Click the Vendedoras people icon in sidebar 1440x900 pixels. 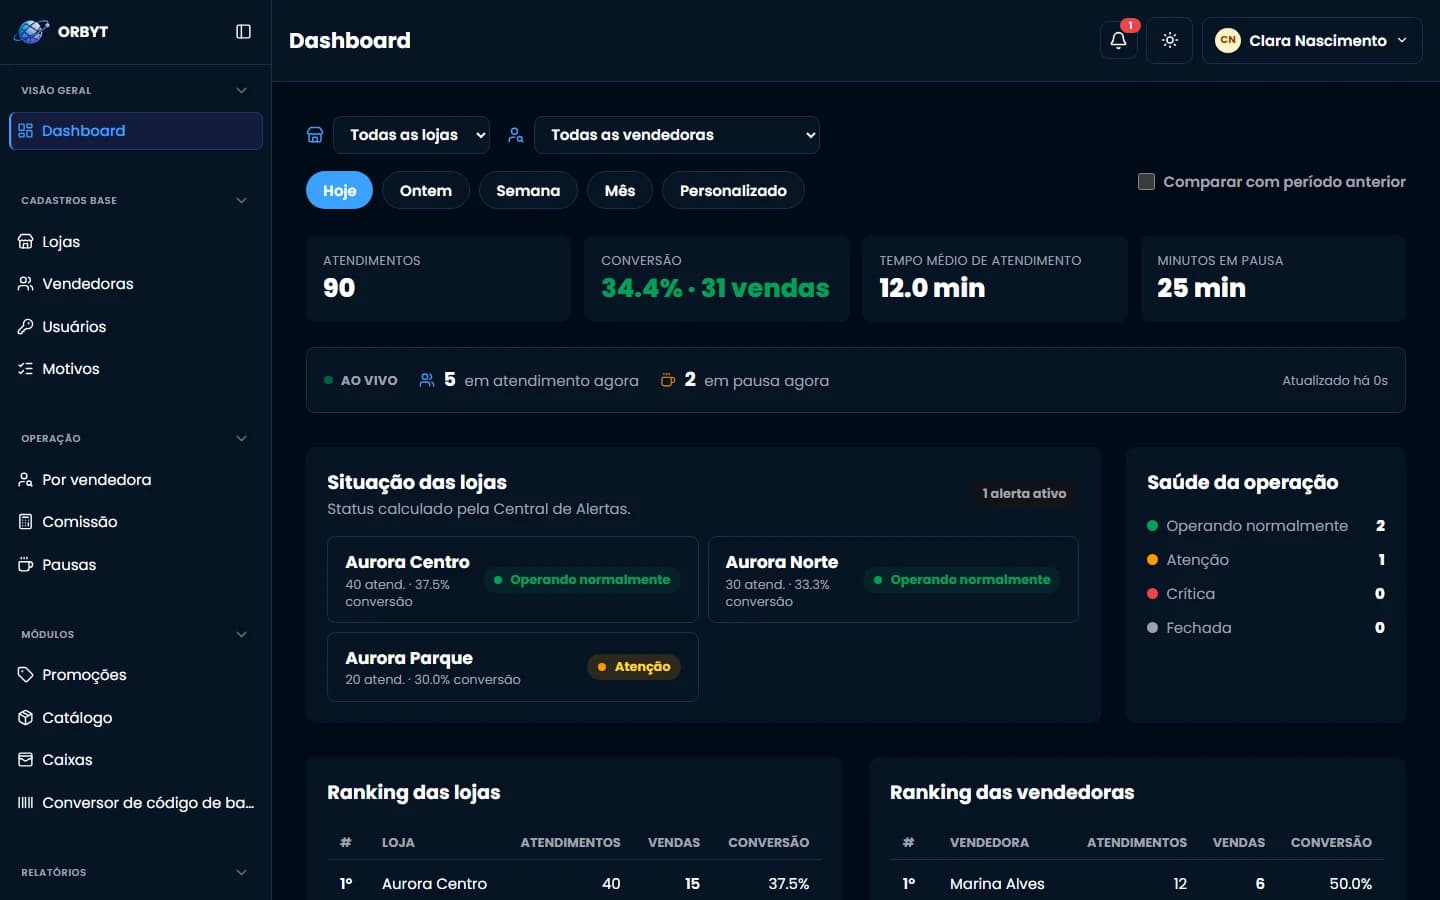(x=26, y=284)
